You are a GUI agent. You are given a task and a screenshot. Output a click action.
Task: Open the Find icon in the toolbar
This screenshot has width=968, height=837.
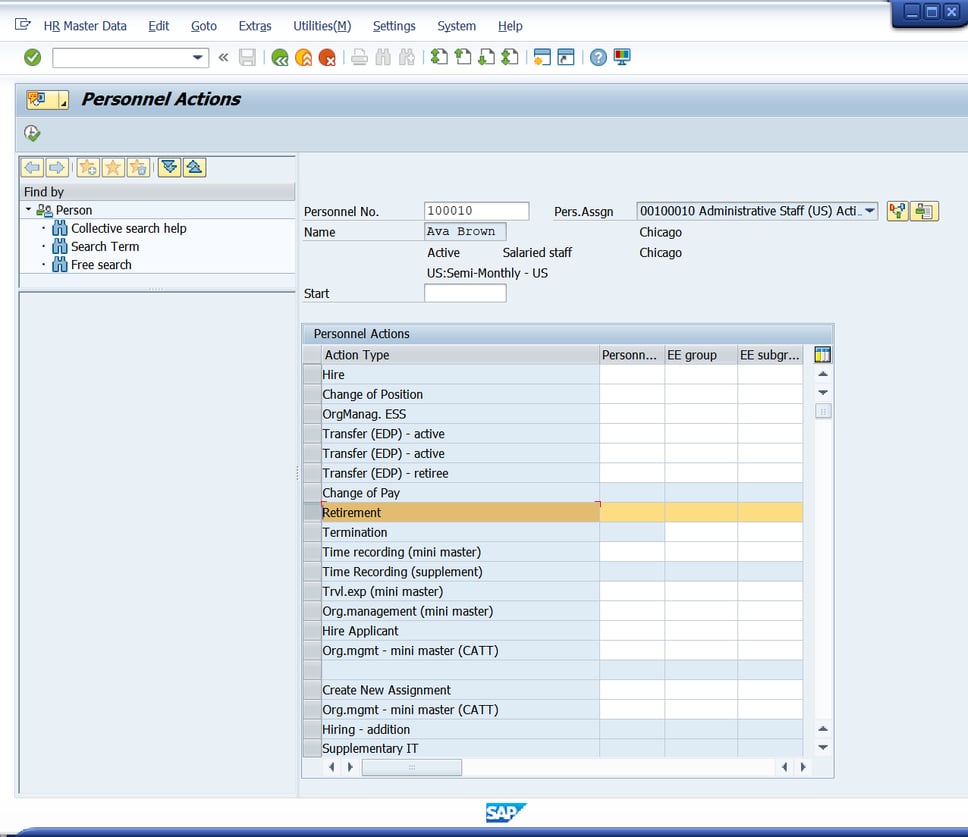(381, 57)
